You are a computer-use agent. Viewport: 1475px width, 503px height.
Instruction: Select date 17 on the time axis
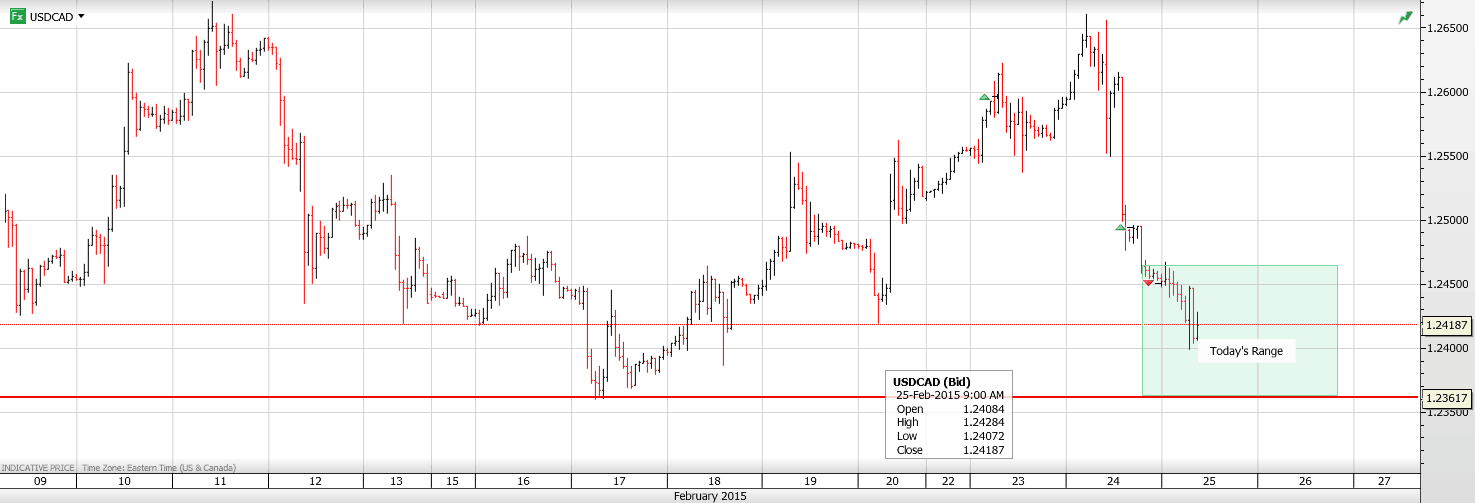click(x=618, y=481)
